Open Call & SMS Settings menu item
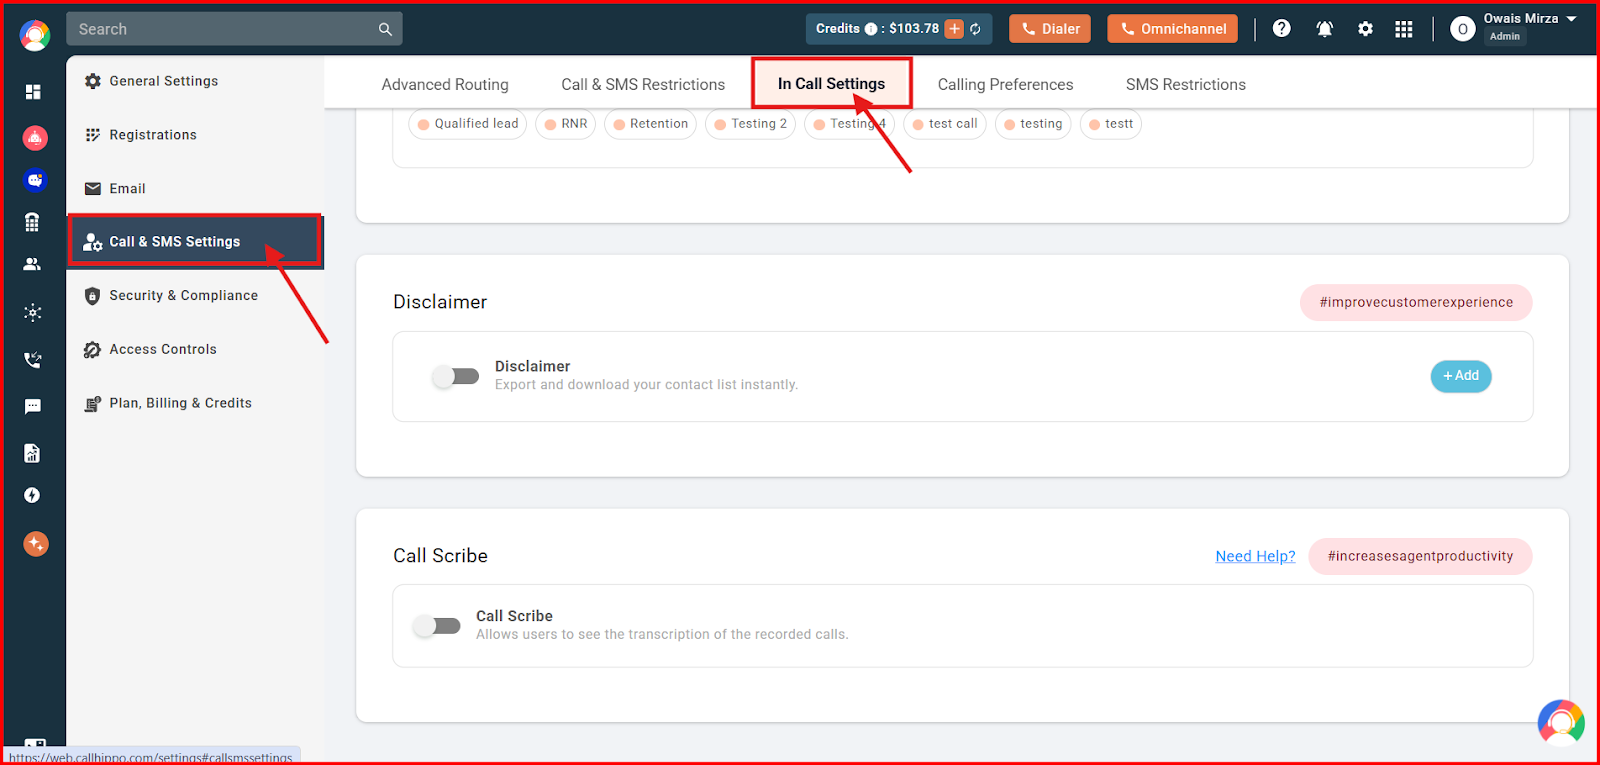This screenshot has height=765, width=1600. click(x=195, y=242)
